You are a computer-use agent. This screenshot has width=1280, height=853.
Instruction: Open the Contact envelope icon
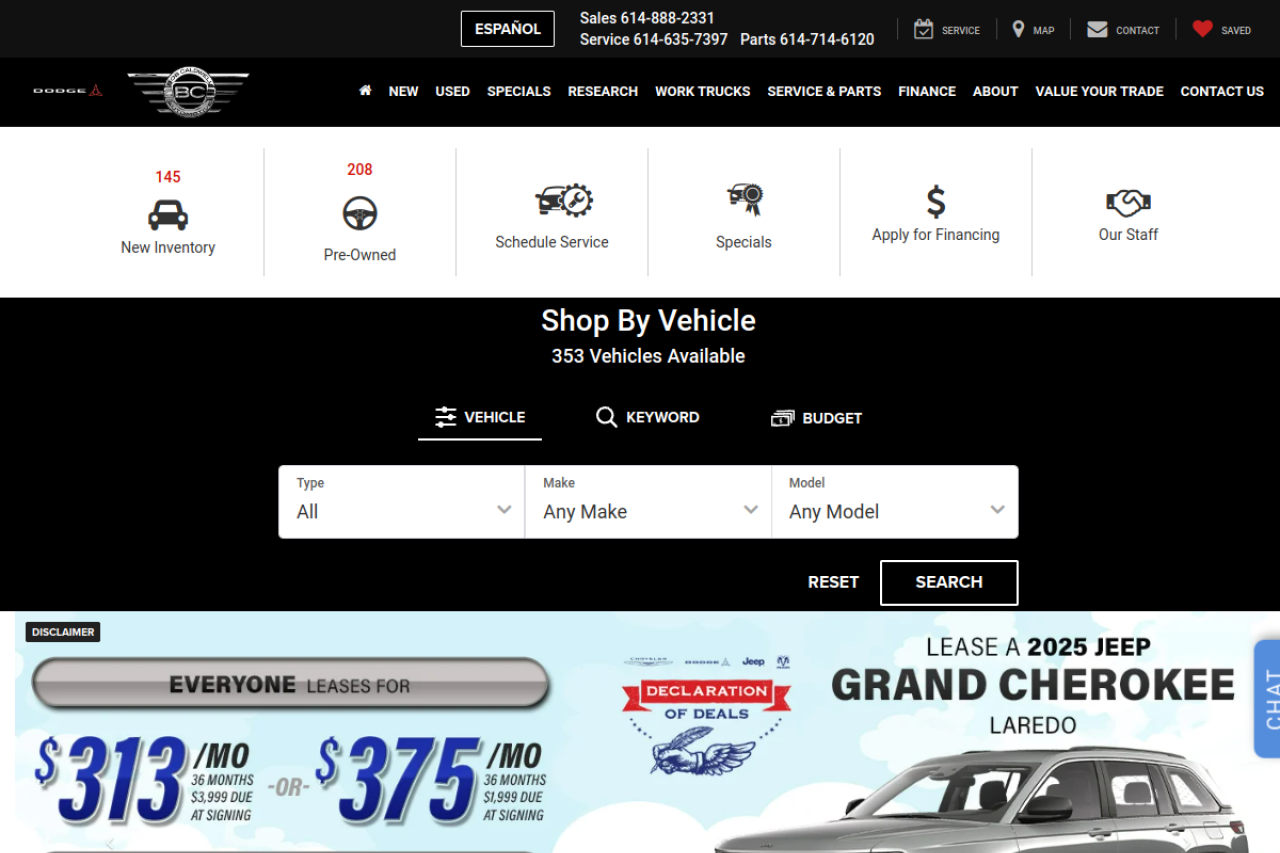coord(1097,29)
